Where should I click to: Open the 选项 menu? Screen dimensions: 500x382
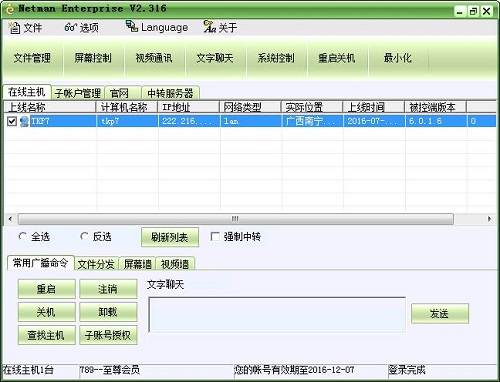coord(82,28)
